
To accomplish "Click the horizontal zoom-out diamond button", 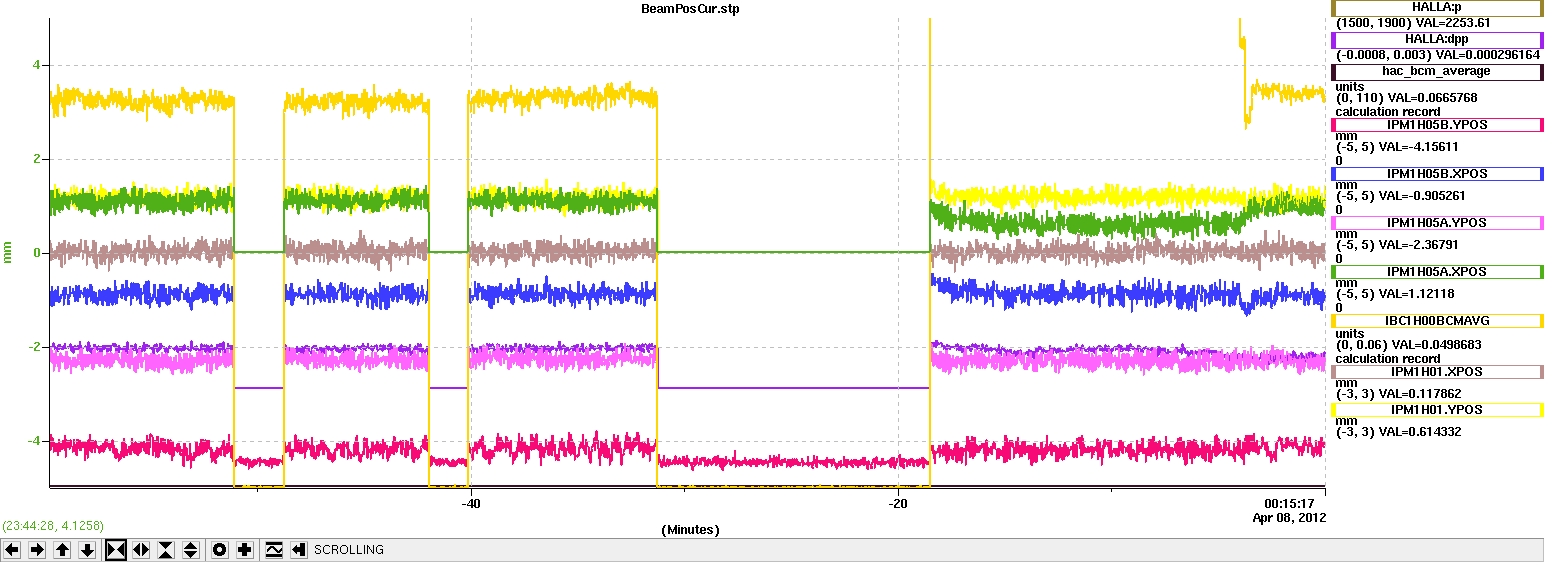I will point(141,550).
